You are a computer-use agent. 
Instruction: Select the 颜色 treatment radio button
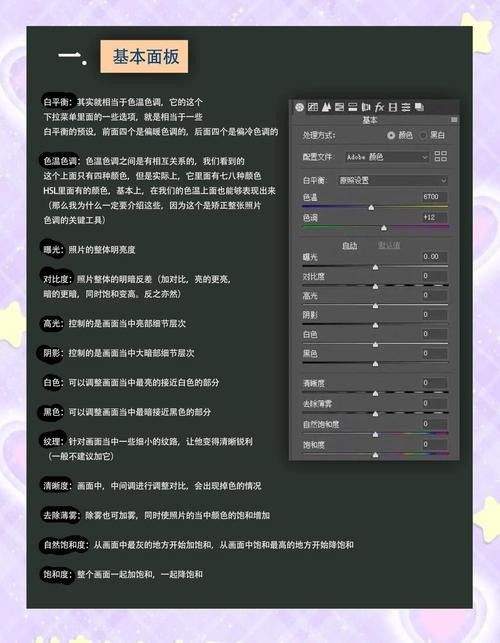click(391, 135)
